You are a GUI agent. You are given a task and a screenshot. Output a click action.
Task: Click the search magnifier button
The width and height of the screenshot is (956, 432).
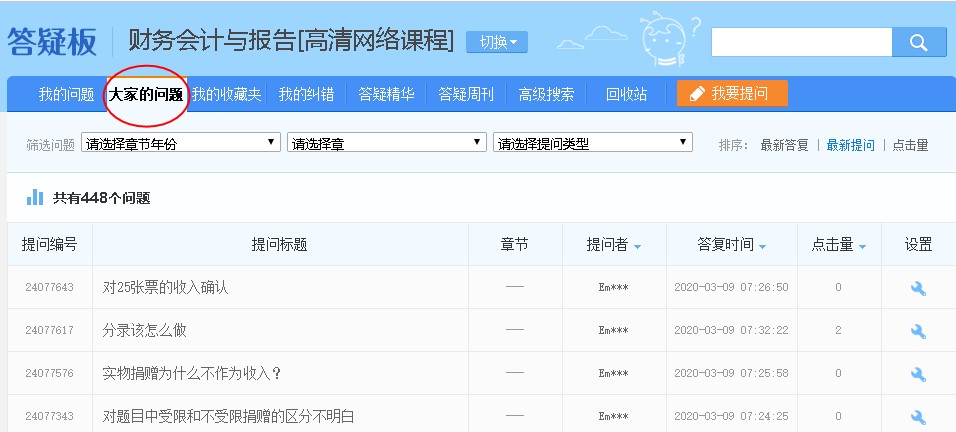coord(919,42)
